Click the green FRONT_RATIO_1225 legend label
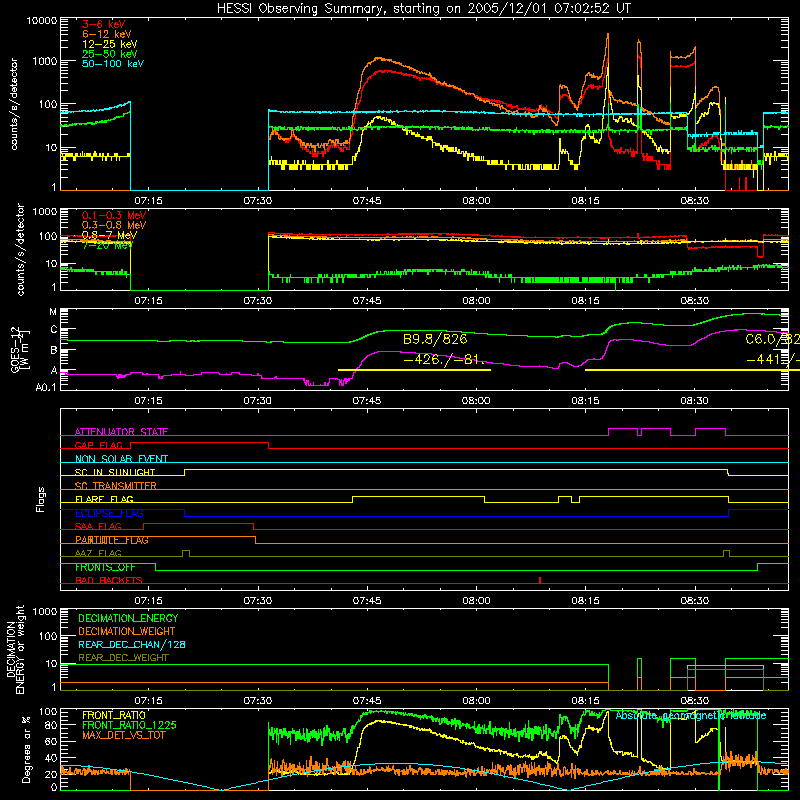 (129, 725)
